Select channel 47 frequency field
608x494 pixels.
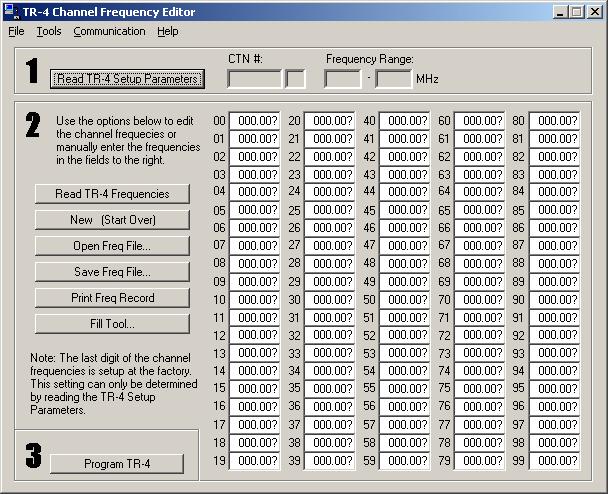tap(404, 245)
